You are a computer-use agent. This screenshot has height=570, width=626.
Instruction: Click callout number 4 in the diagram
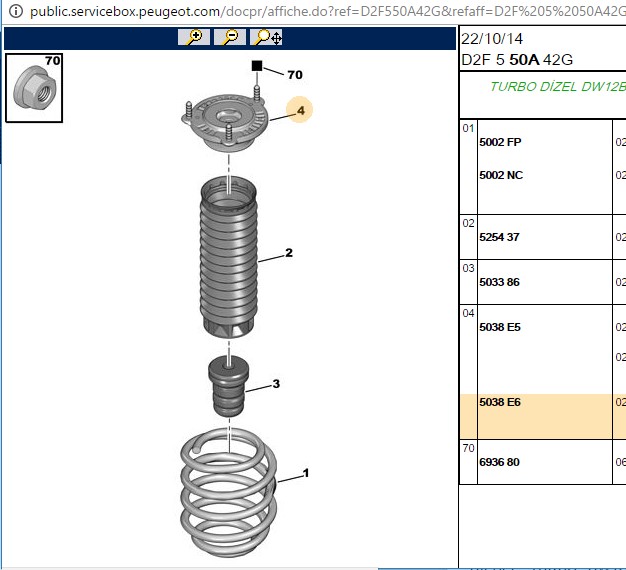(x=300, y=110)
